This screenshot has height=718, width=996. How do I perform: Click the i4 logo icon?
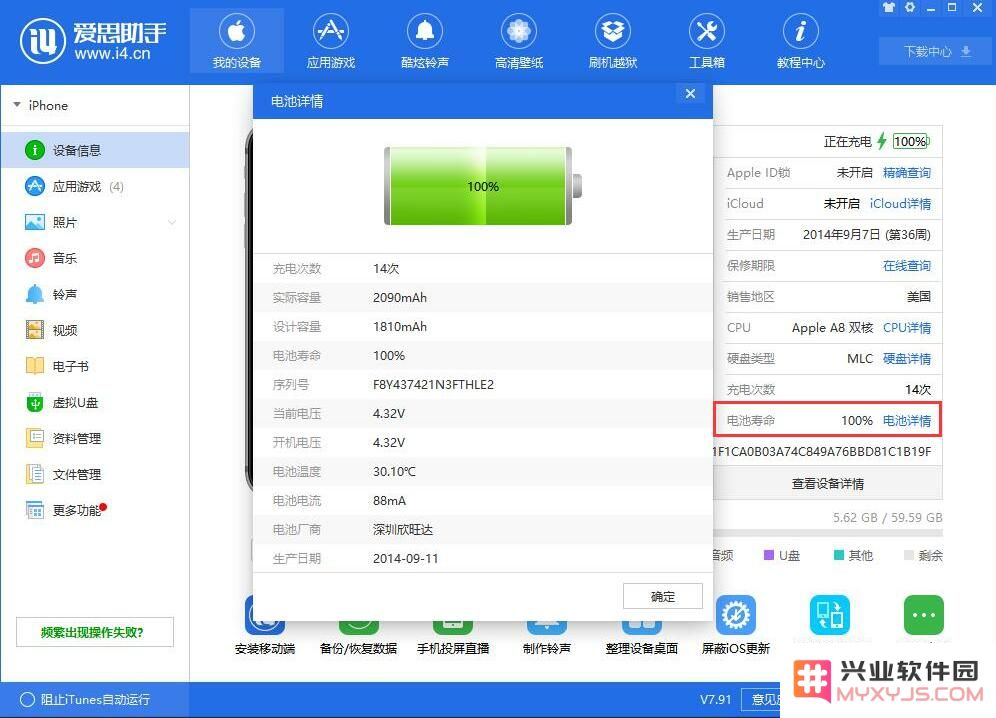click(x=43, y=41)
